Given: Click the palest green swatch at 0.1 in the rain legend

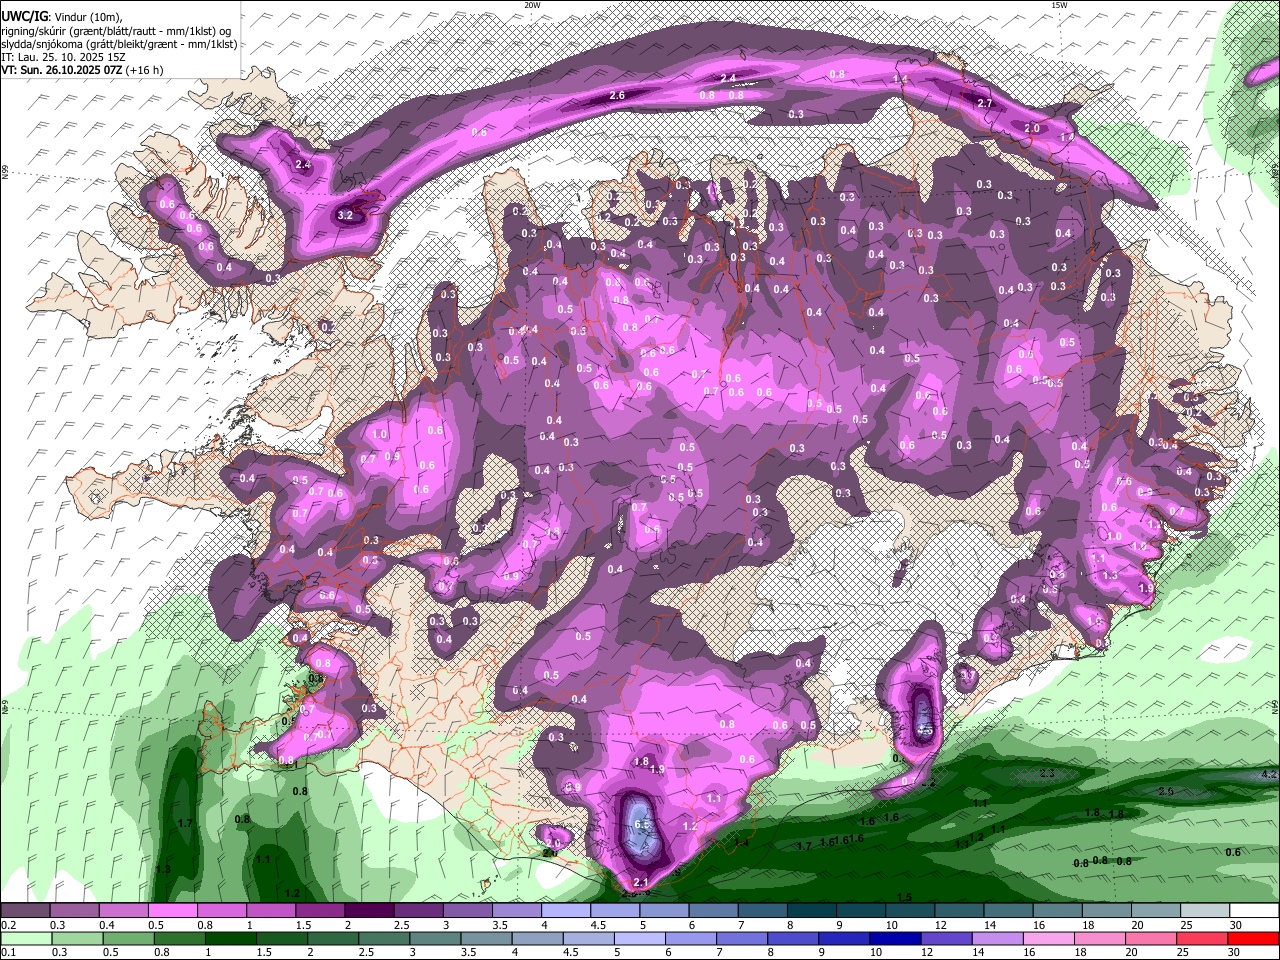Looking at the screenshot, I should tap(25, 938).
